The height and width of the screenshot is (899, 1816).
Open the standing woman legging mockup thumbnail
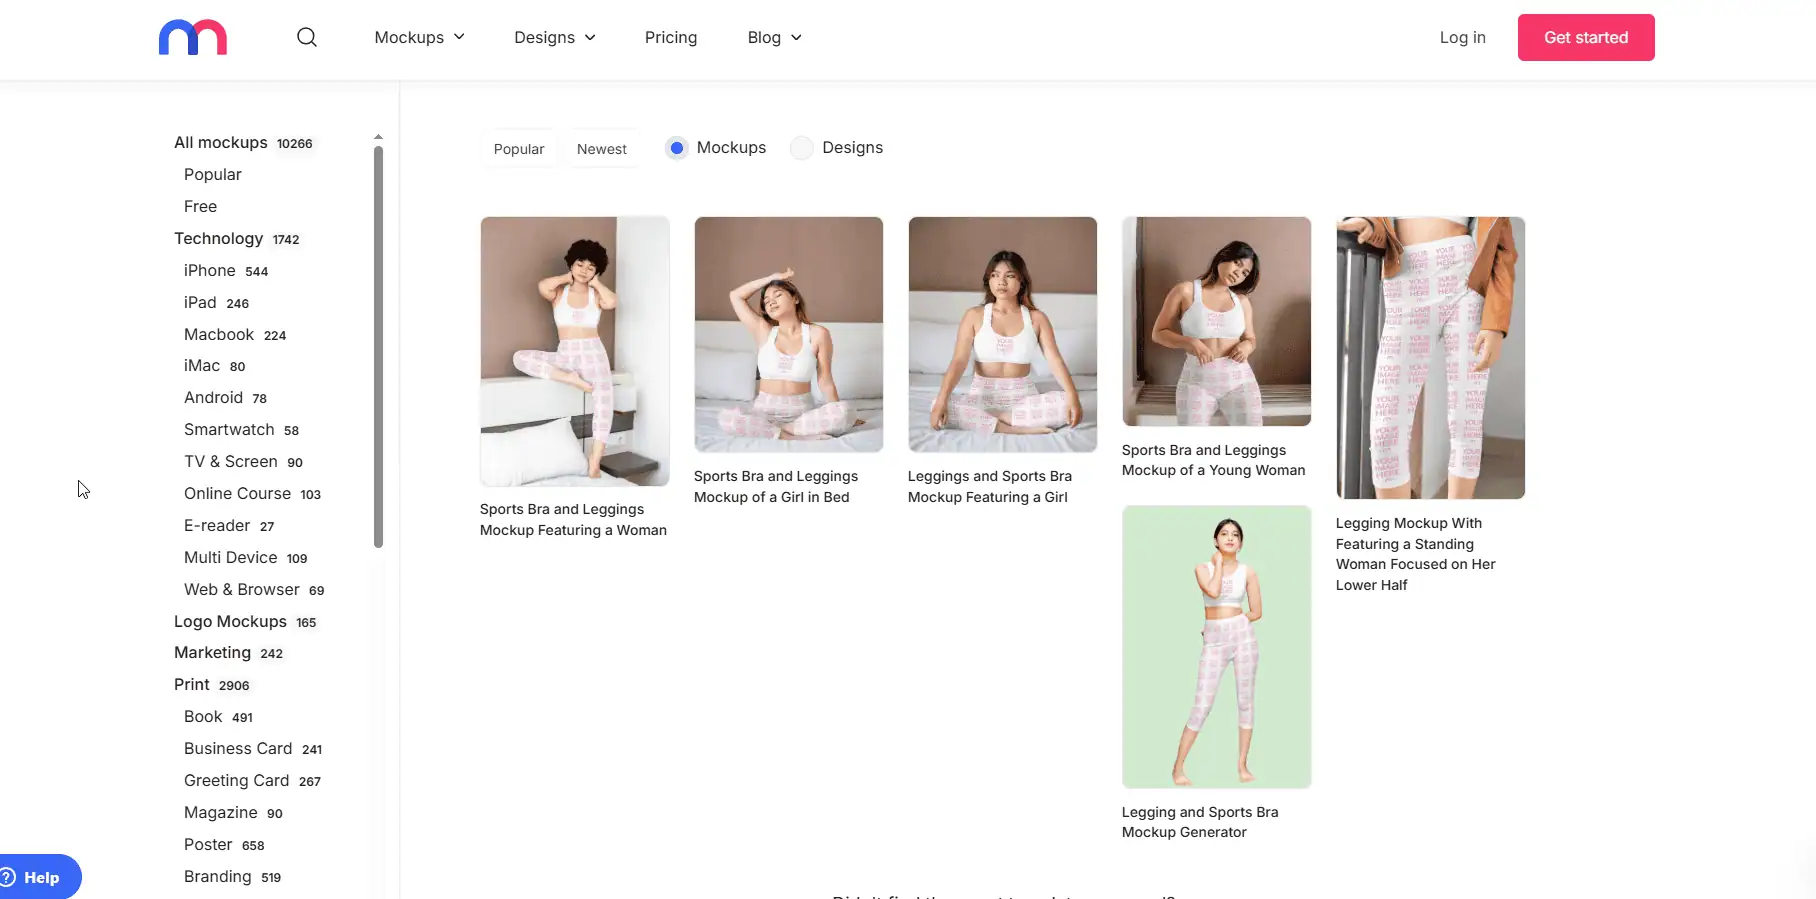(x=1430, y=358)
